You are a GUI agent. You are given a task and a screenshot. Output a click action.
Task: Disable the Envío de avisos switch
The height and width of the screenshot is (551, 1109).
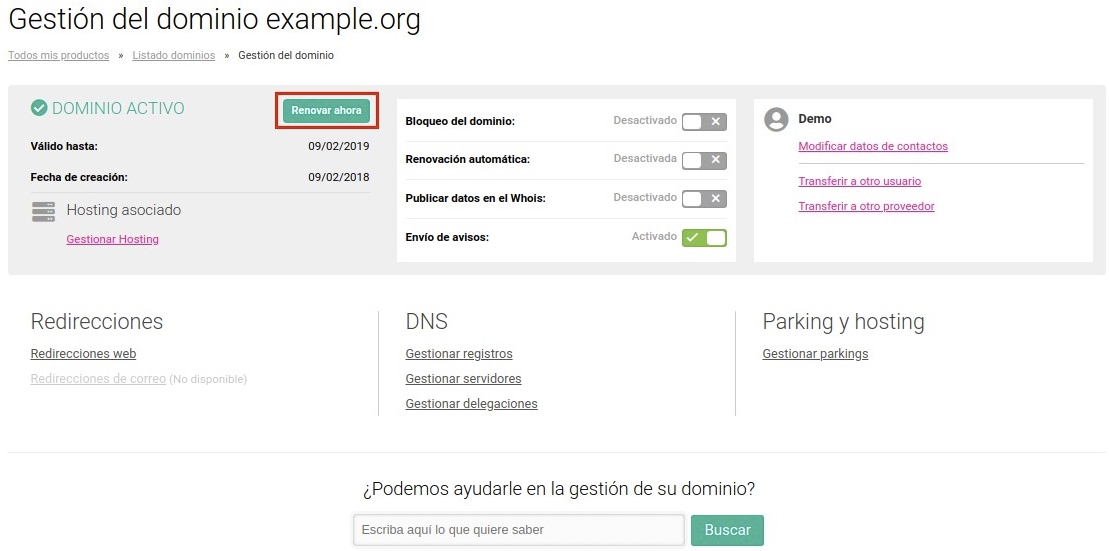pyautogui.click(x=704, y=238)
